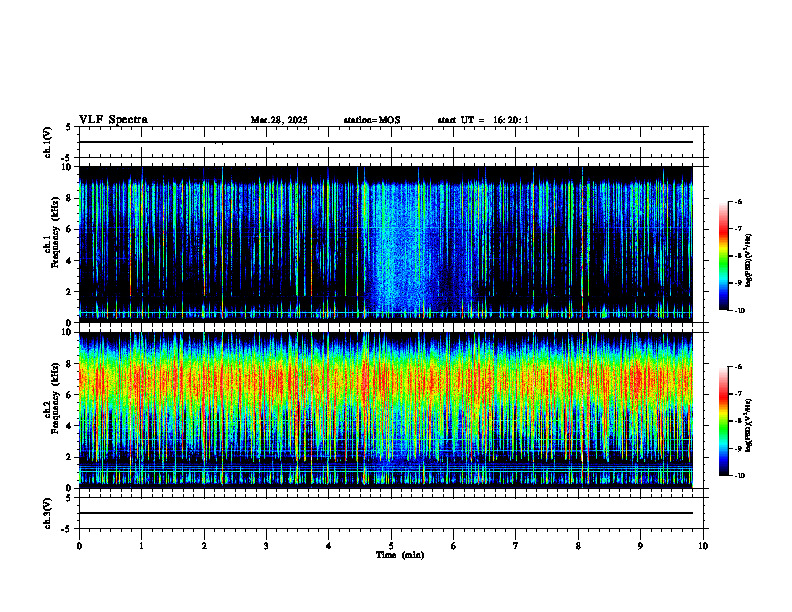Click the ch.3 voltage waveform trace line

pos(385,513)
